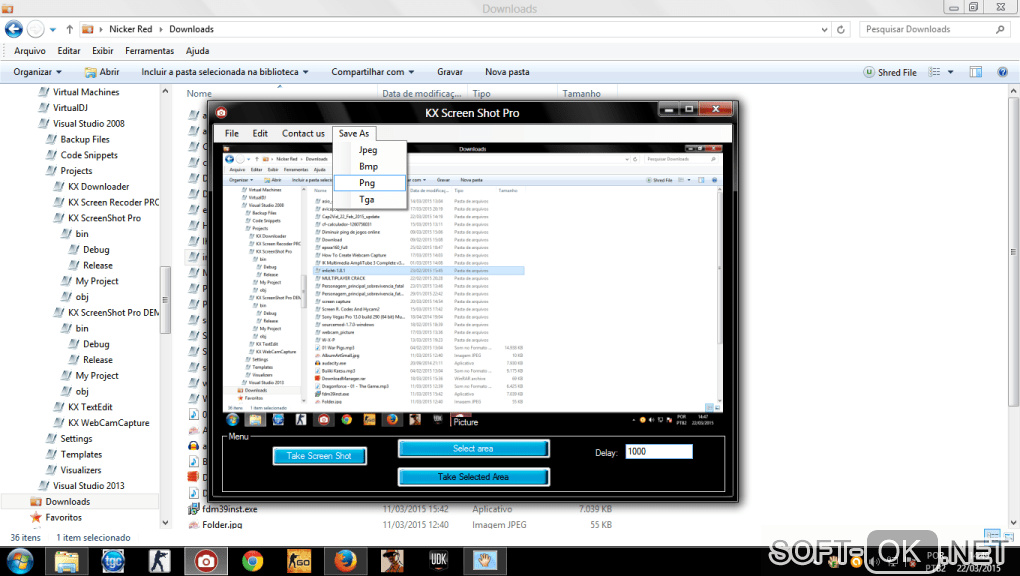
Task: Click the Windows Start button
Action: pyautogui.click(x=19, y=560)
